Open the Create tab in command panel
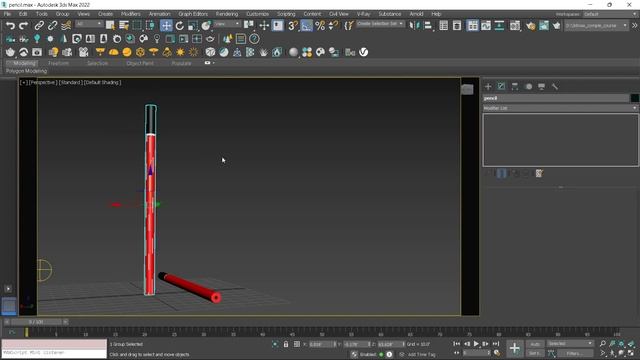This screenshot has width=640, height=360. click(x=488, y=87)
